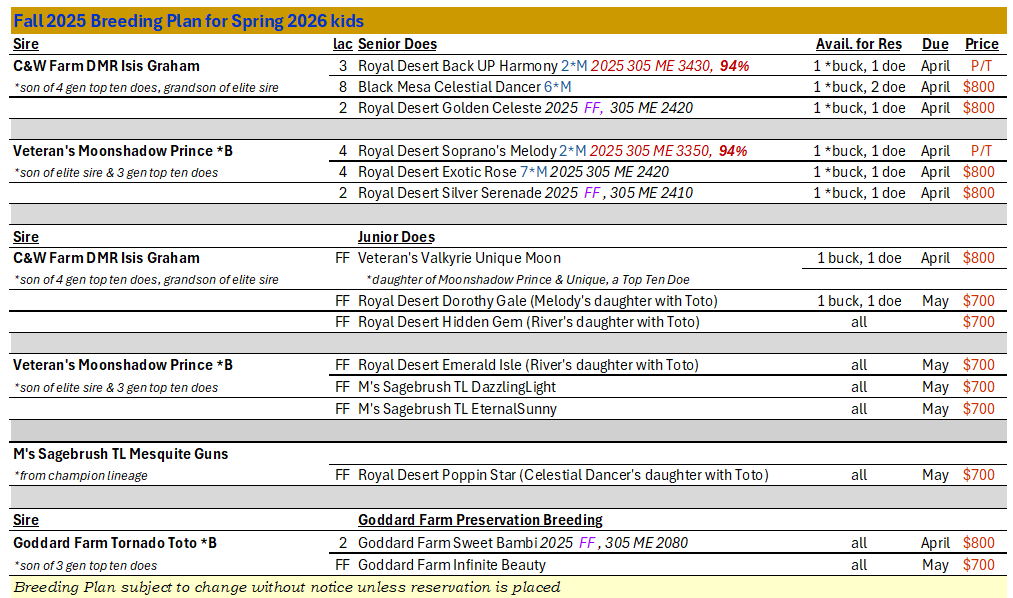The height and width of the screenshot is (598, 1013).
Task: Click the Goddard Farm Tornado Toto sire name
Action: tap(115, 543)
